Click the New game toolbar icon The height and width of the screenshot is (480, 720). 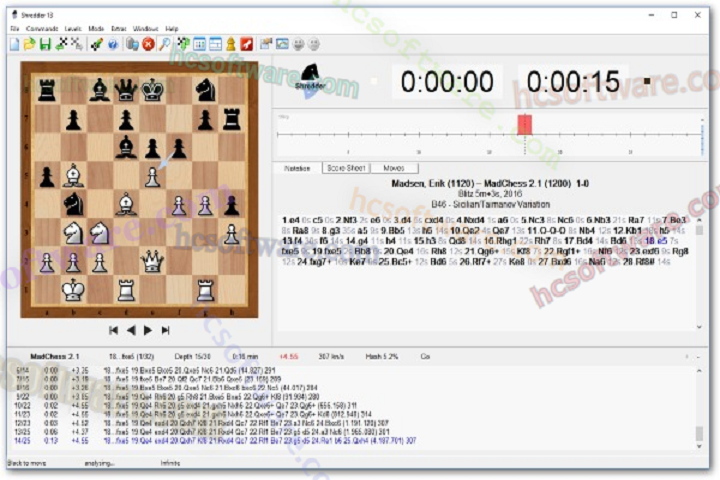(x=15, y=44)
